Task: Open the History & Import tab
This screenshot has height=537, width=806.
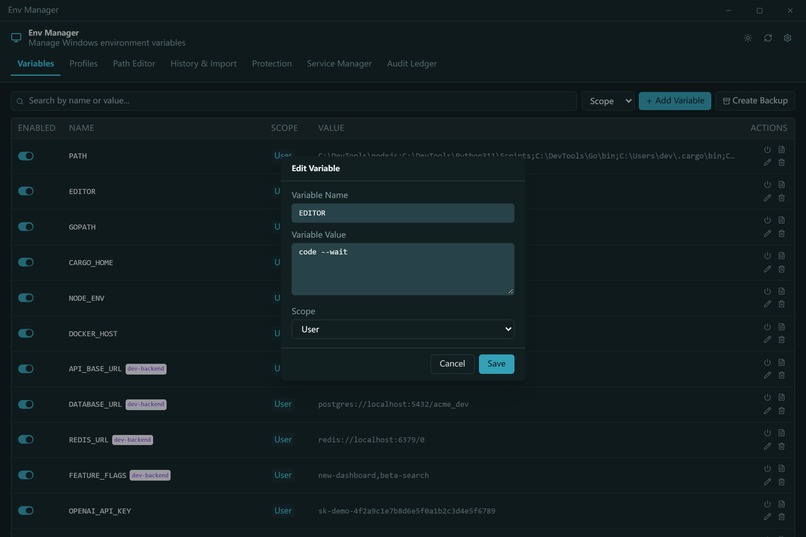Action: (204, 64)
